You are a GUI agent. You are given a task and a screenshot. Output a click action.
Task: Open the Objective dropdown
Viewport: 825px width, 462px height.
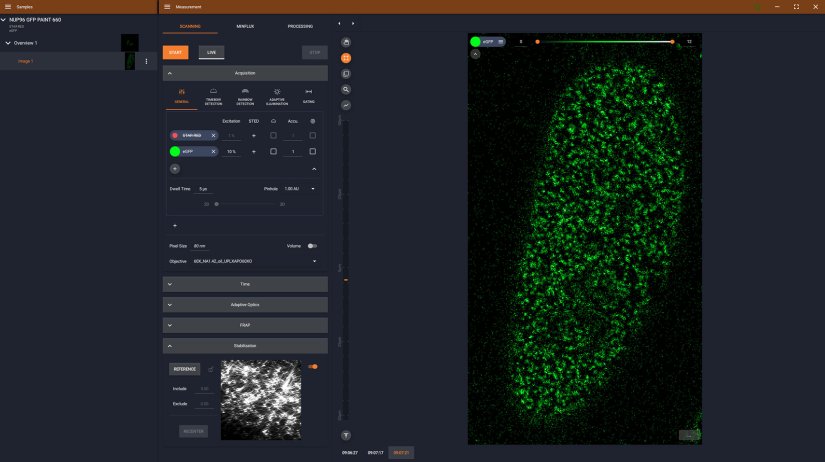tap(255, 262)
